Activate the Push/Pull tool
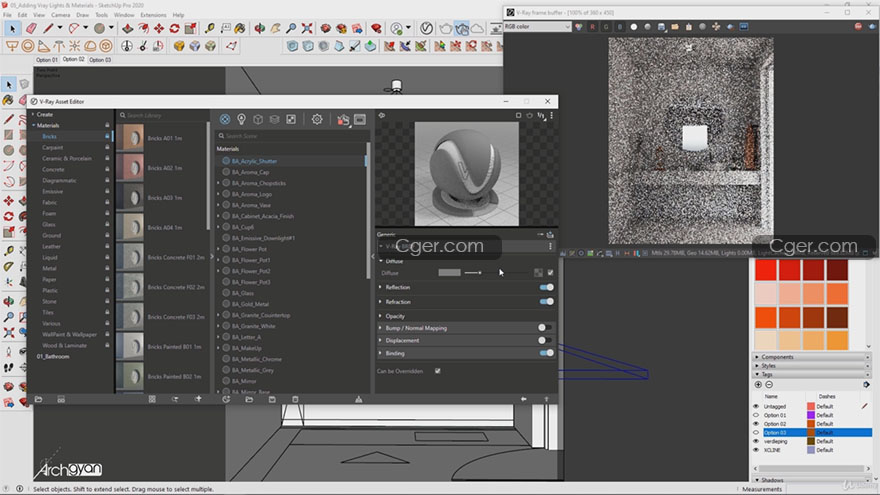The height and width of the screenshot is (495, 880). click(x=128, y=28)
